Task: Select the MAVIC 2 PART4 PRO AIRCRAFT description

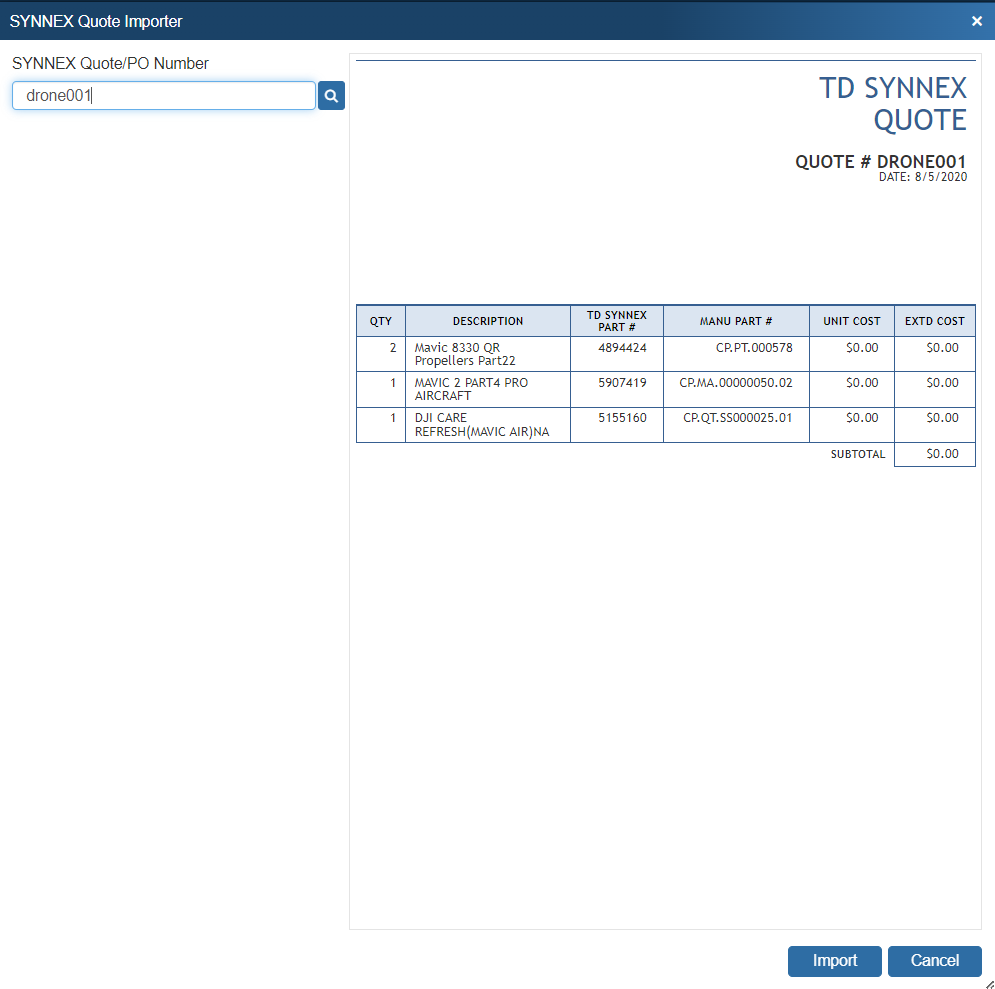Action: 471,389
